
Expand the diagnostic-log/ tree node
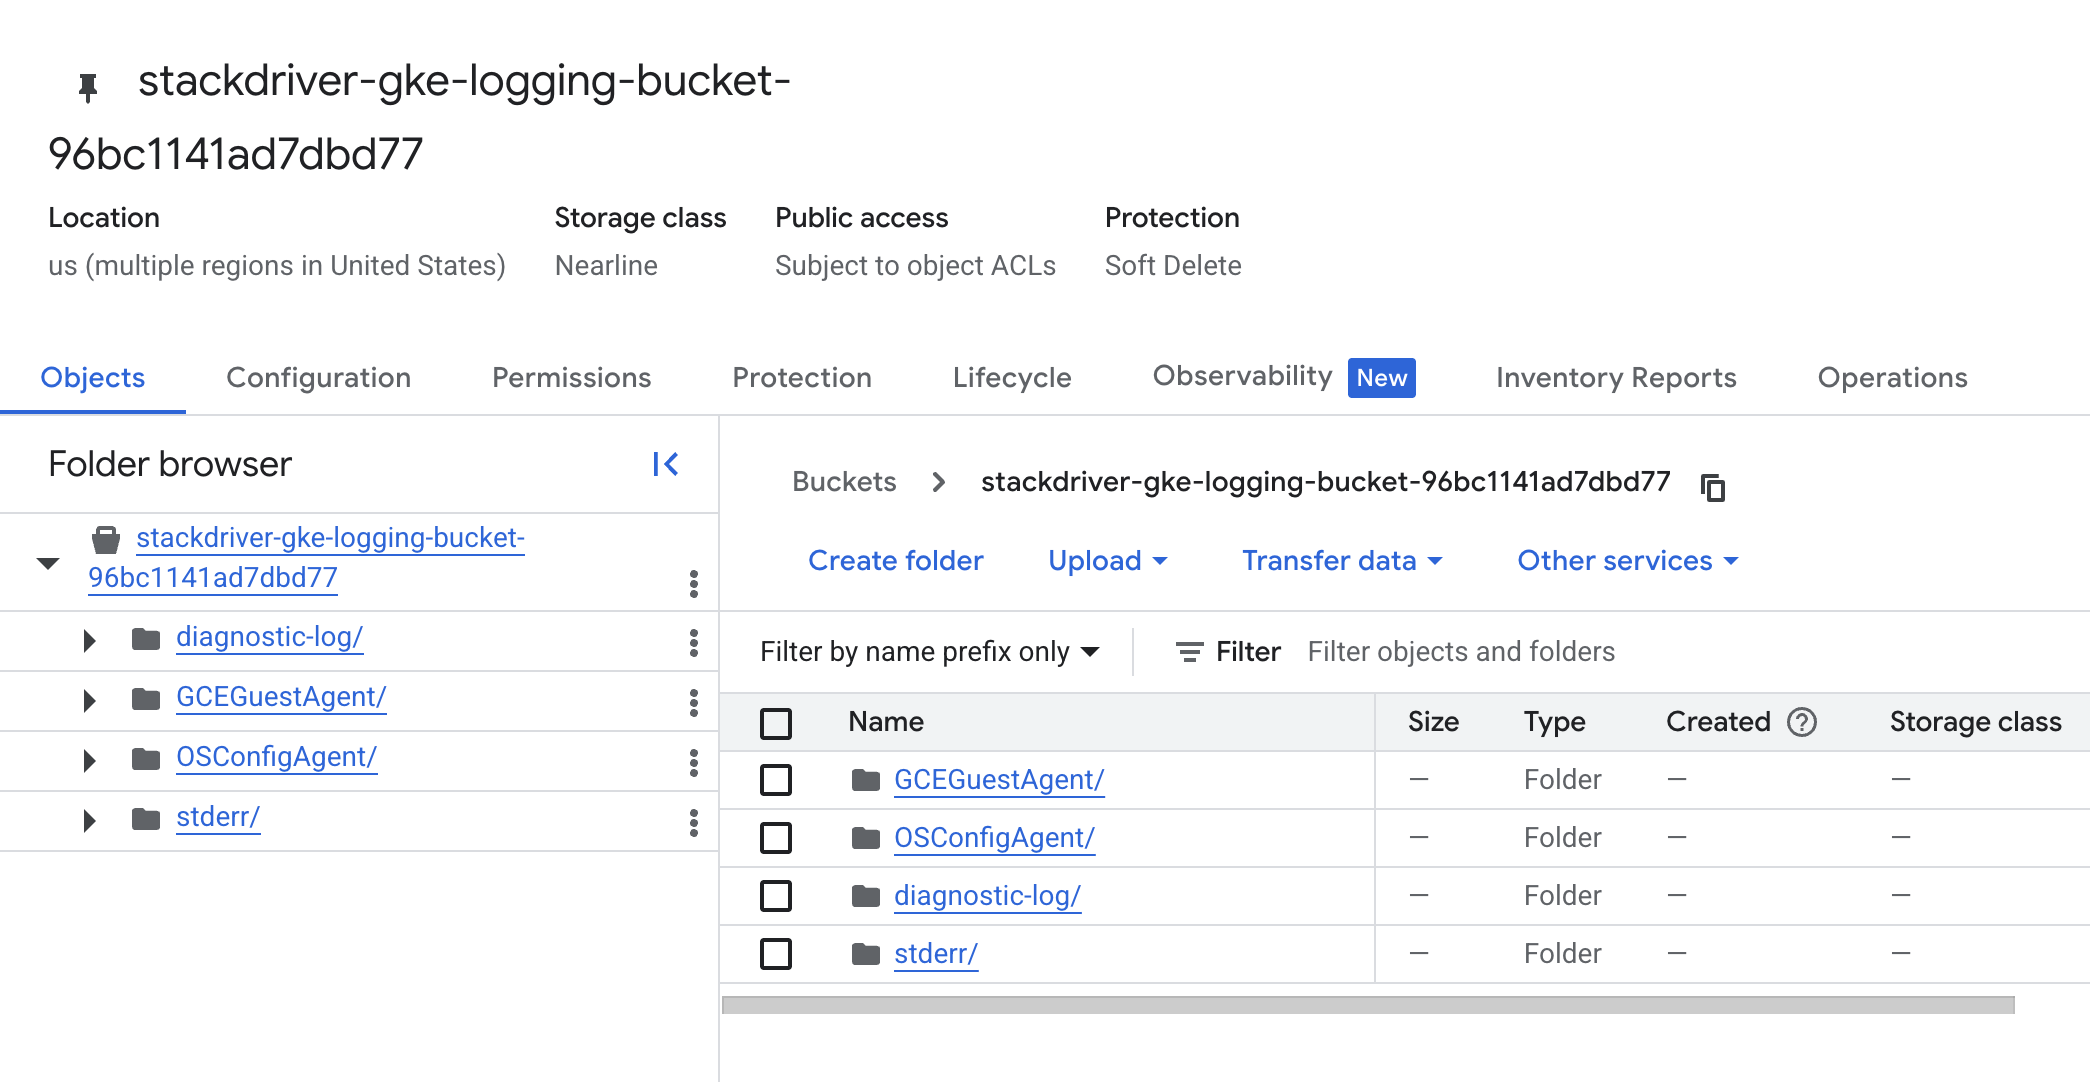click(89, 640)
